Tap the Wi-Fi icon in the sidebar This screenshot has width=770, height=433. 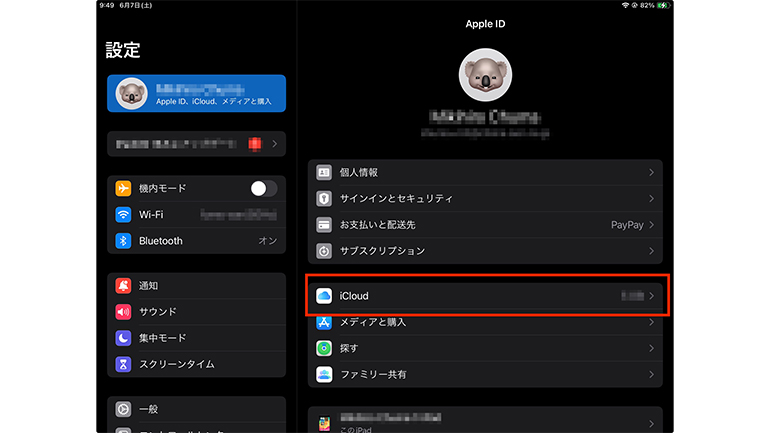coord(123,215)
